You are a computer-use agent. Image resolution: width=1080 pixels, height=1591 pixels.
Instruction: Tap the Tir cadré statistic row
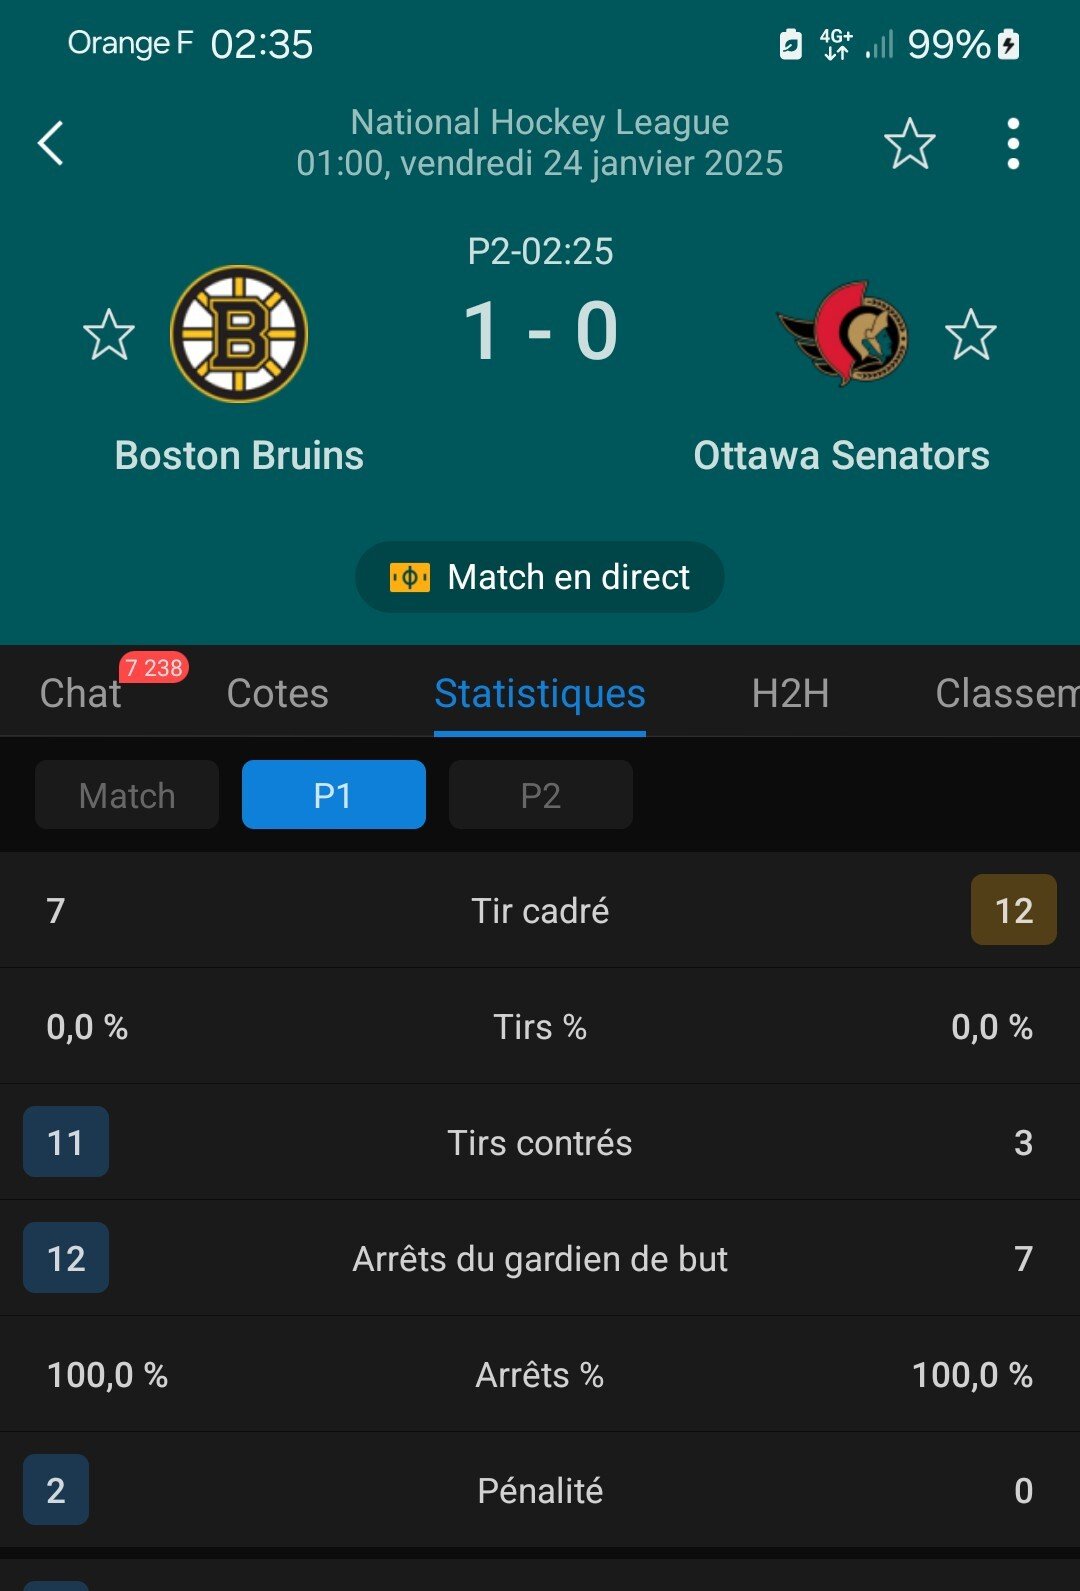(x=540, y=910)
